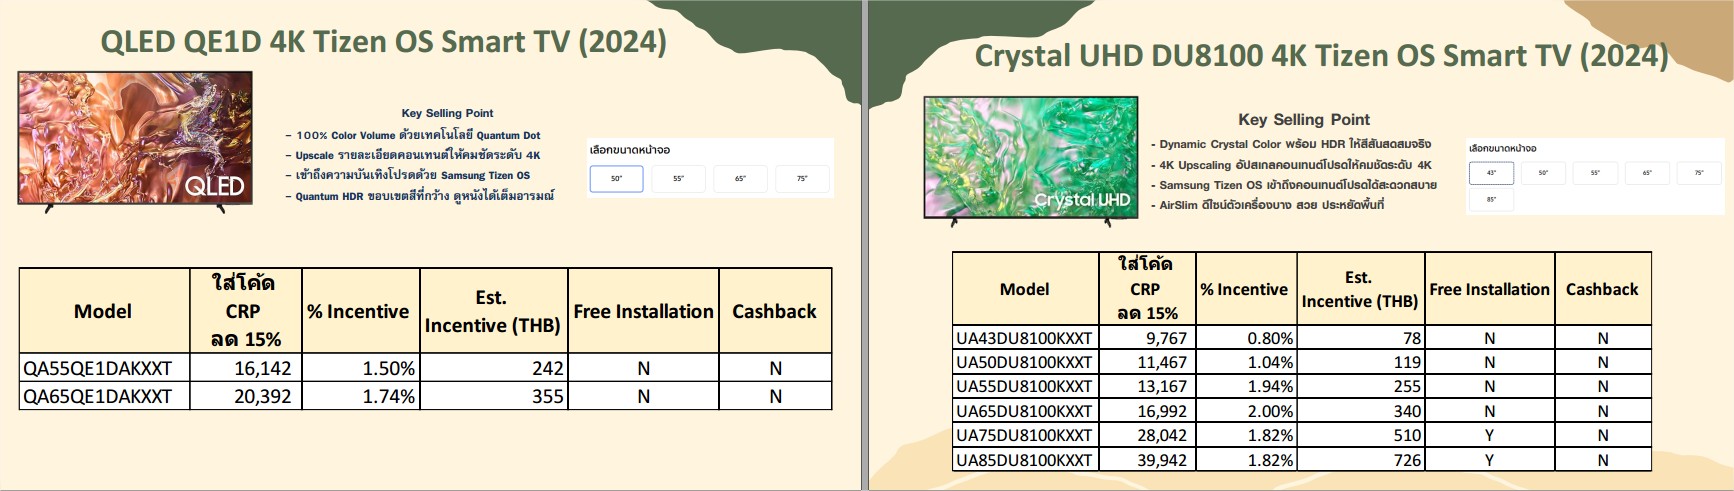Image resolution: width=1734 pixels, height=491 pixels.
Task: Click the QA65QE1DAKXXT model cell
Action: click(105, 396)
